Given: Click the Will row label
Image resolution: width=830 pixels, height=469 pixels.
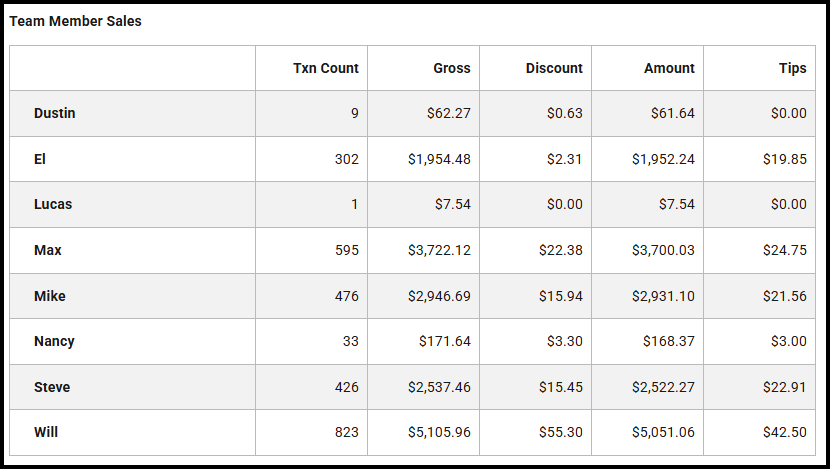Looking at the screenshot, I should click(x=46, y=432).
